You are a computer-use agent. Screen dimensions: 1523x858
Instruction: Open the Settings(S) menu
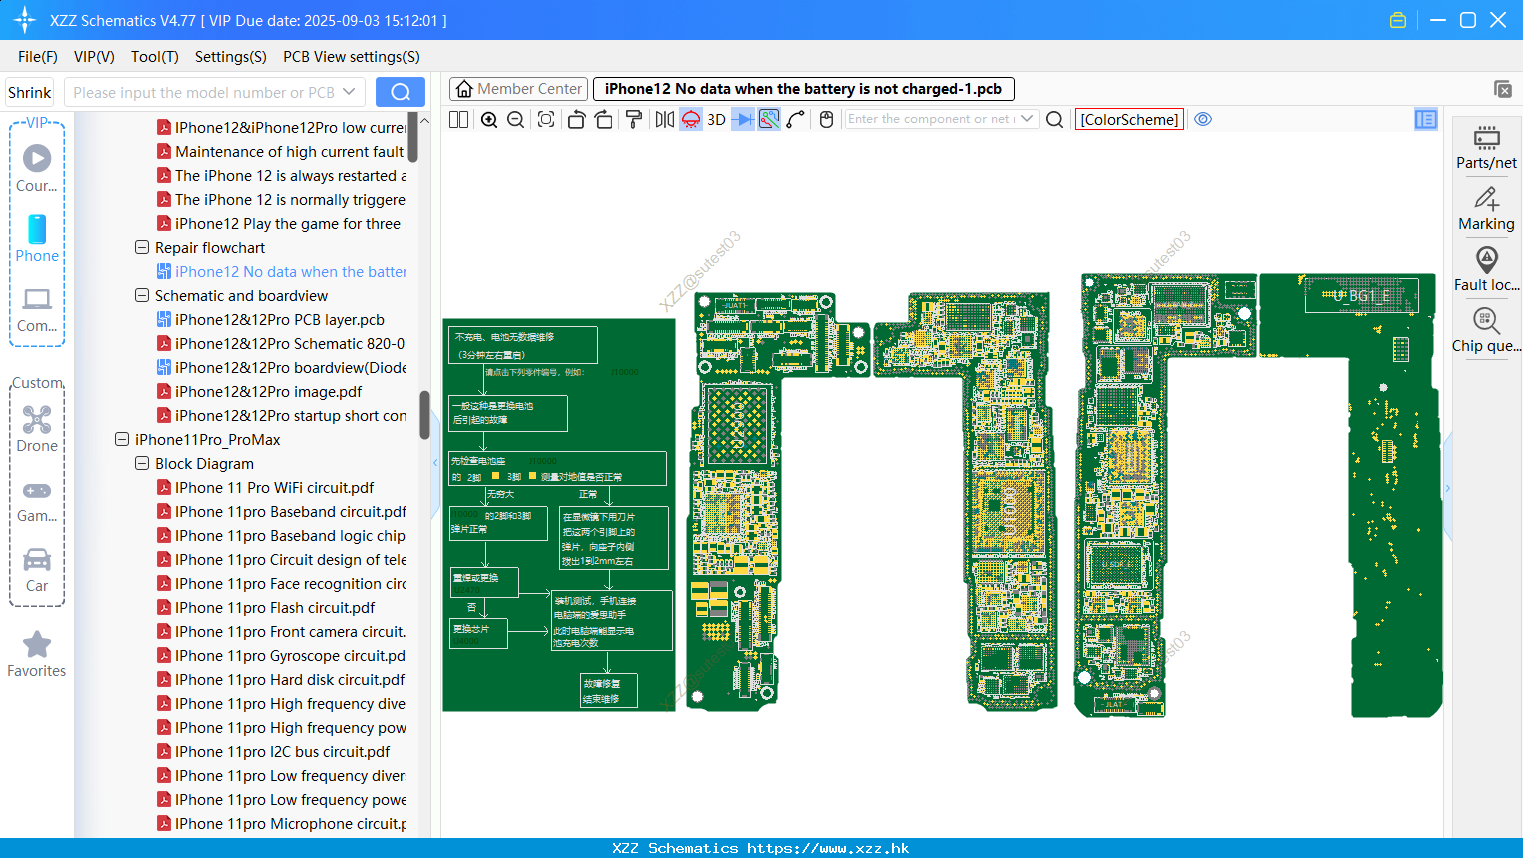pyautogui.click(x=231, y=57)
